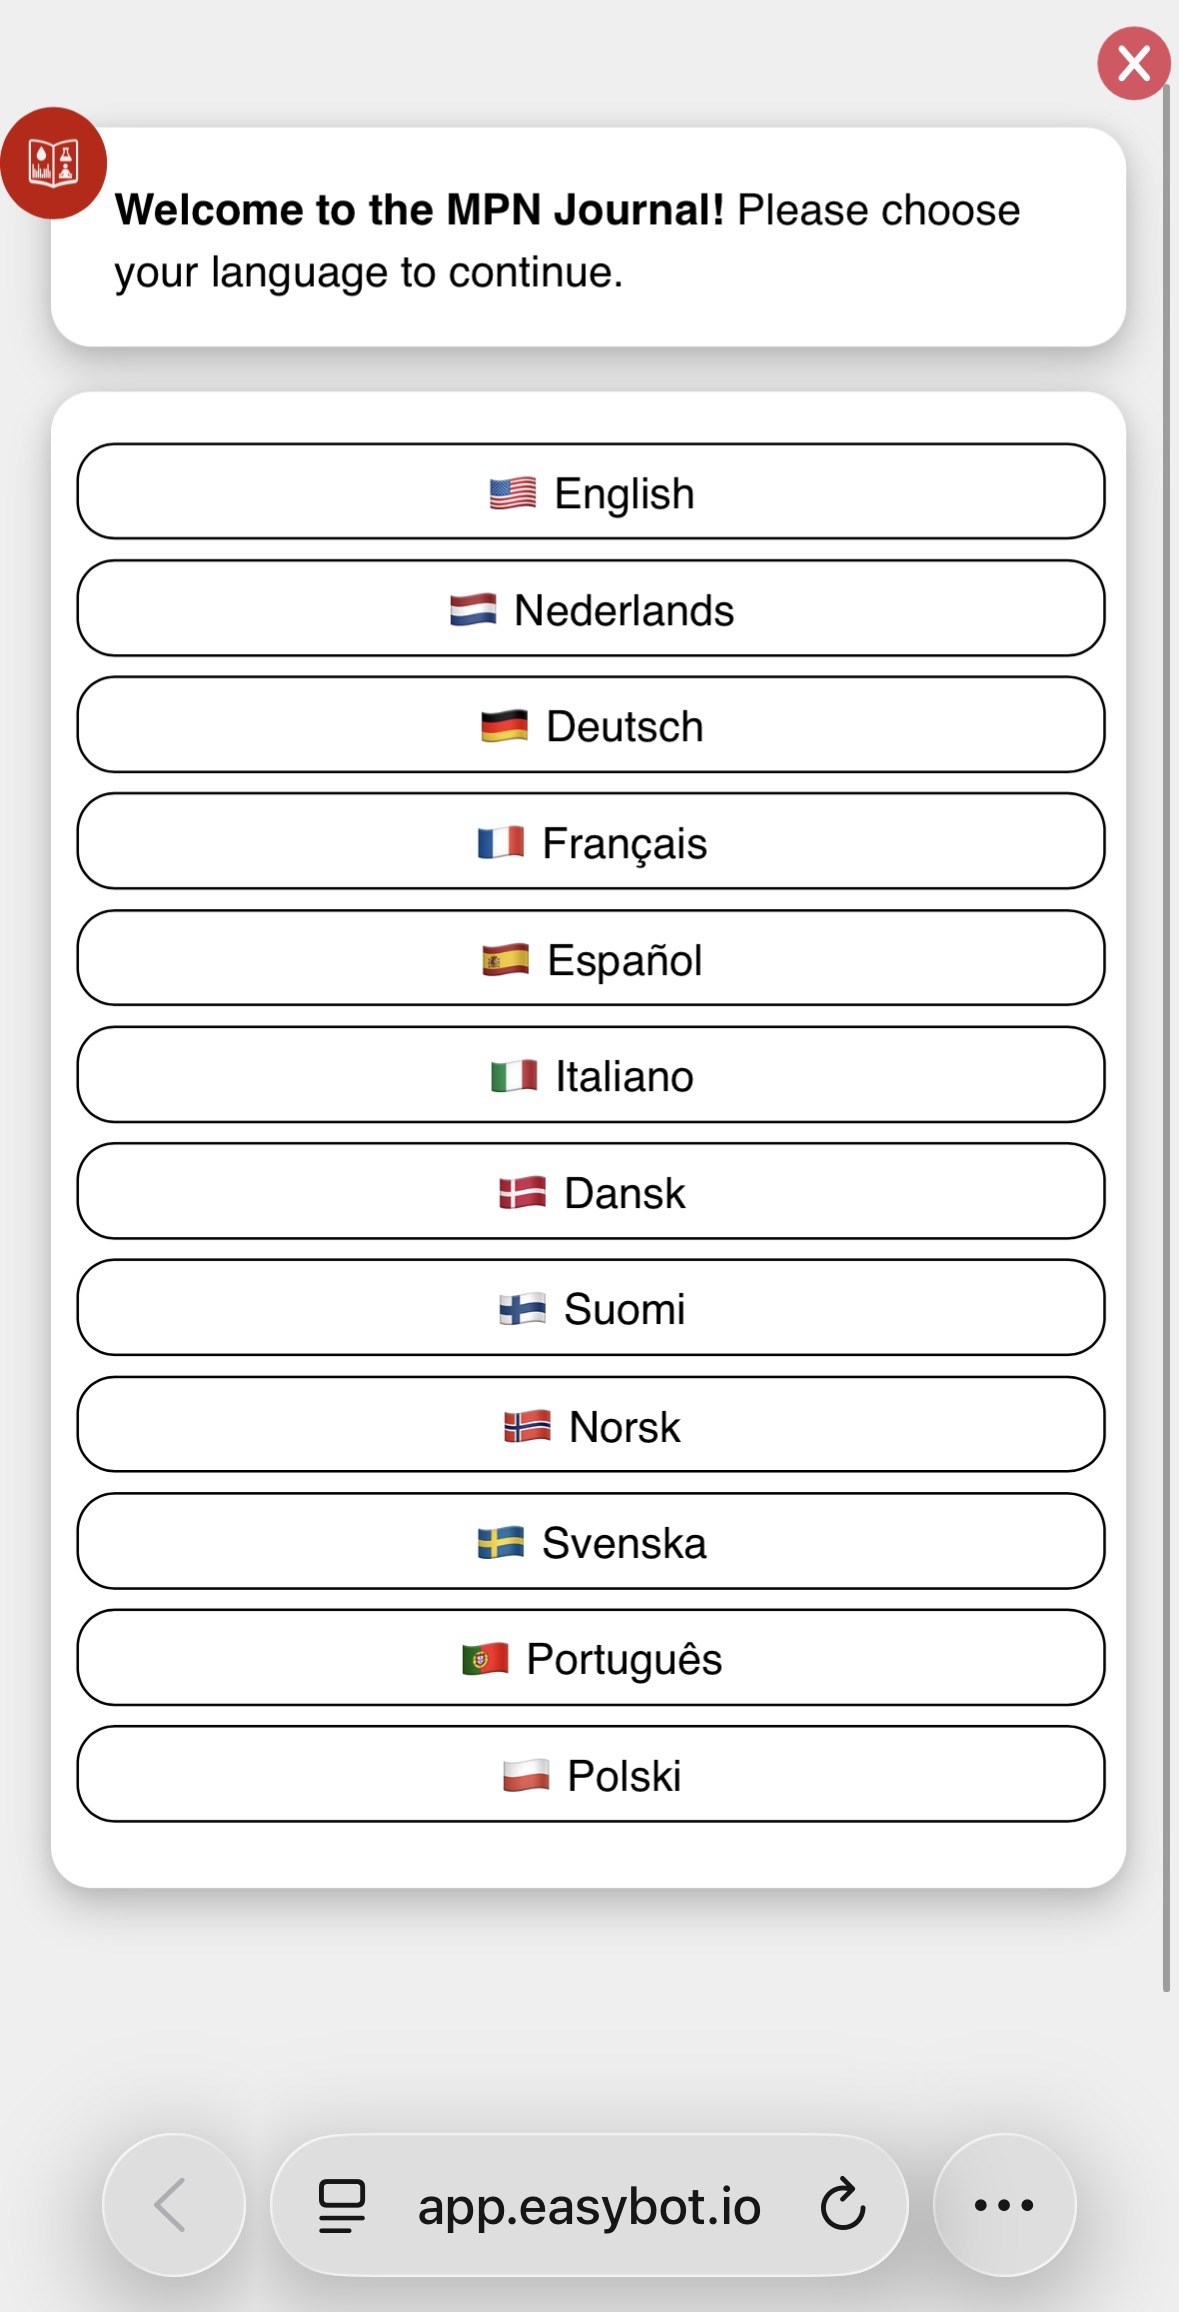Image resolution: width=1179 pixels, height=2312 pixels.
Task: Tap the Polski language button
Action: click(x=591, y=1774)
